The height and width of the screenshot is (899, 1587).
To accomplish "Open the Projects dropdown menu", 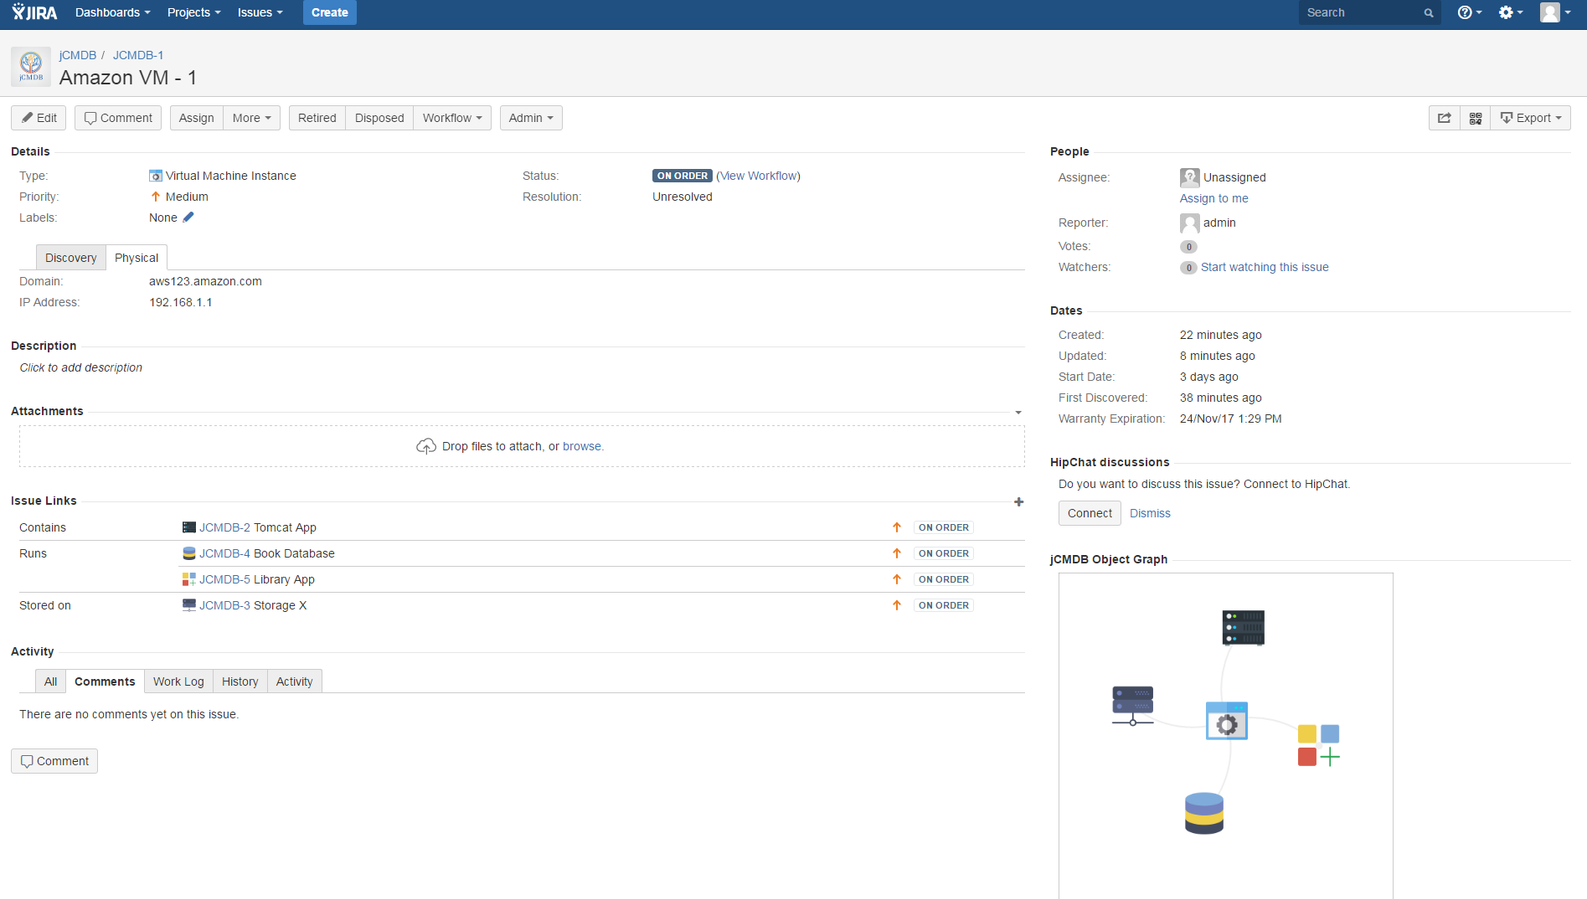I will click(x=193, y=12).
